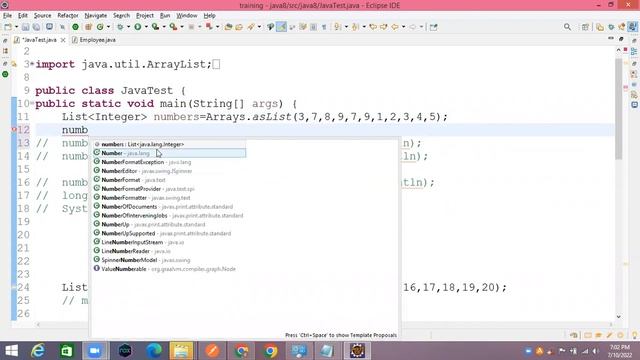Screen dimensions: 640x360
Task: Click the Open Type toolbar icon
Action: pyautogui.click(x=228, y=27)
